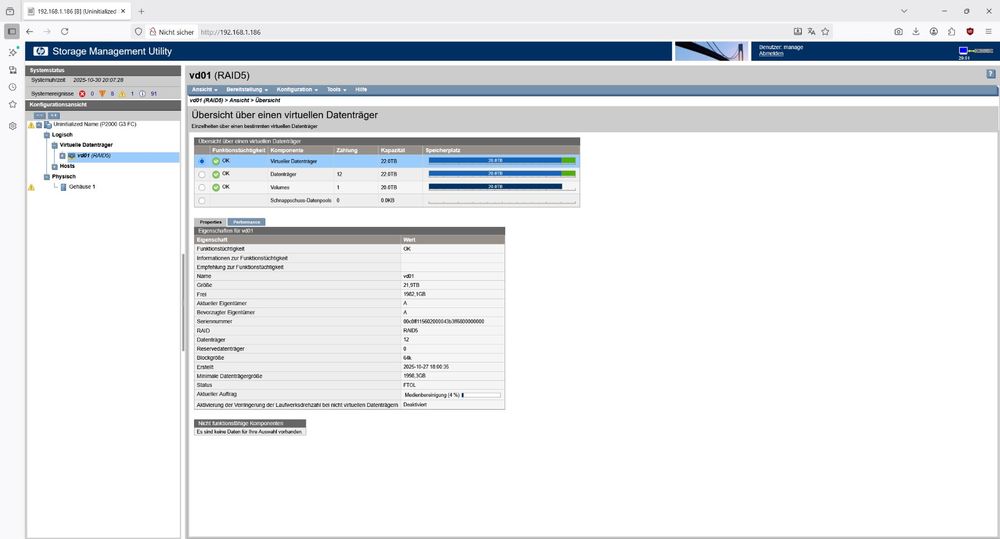Screen dimensions: 1000x539
Task: Switch to the Performance tab
Action: (x=246, y=222)
